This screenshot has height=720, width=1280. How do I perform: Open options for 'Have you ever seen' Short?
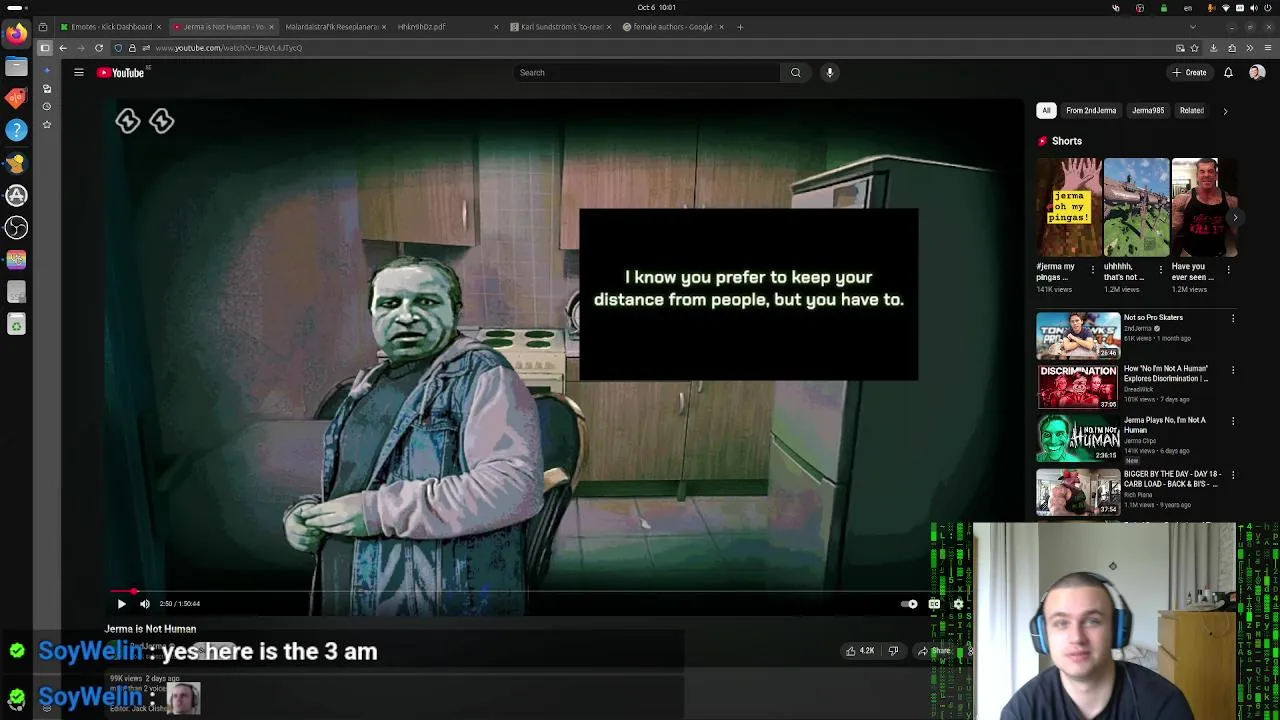click(1228, 269)
